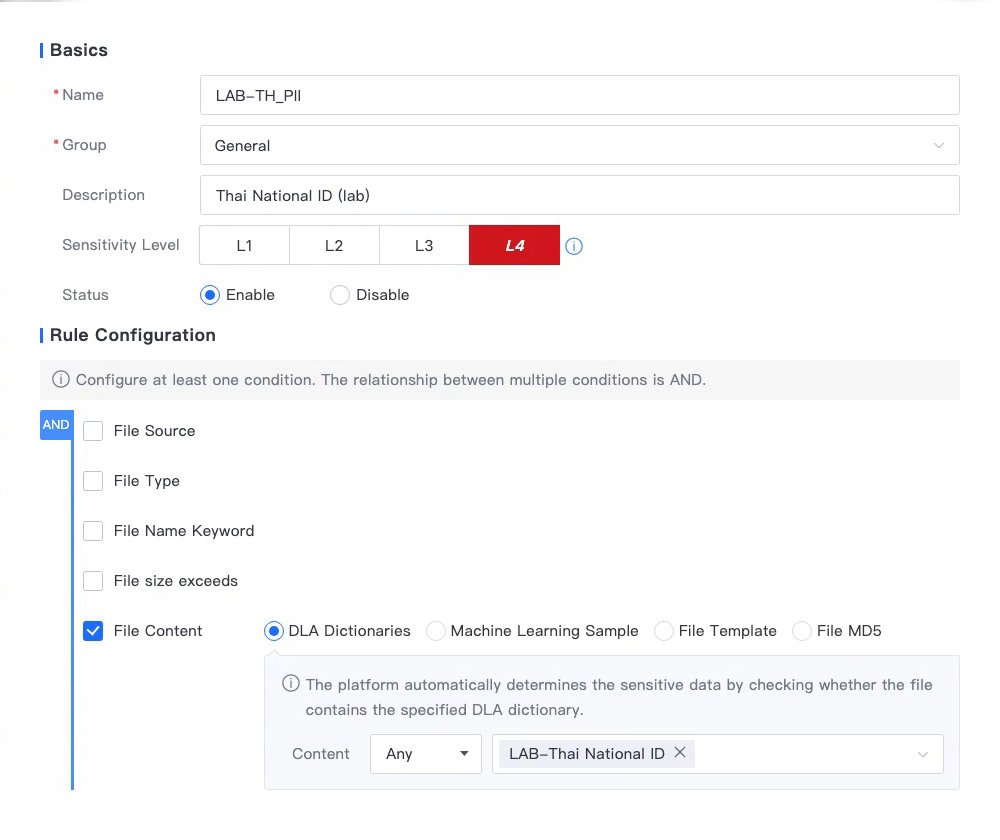Screen dimensions: 1000x840
Task: Check the File Source condition
Action: [x=93, y=431]
